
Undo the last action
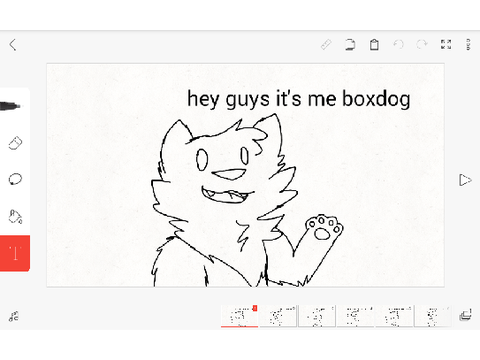coord(398,44)
